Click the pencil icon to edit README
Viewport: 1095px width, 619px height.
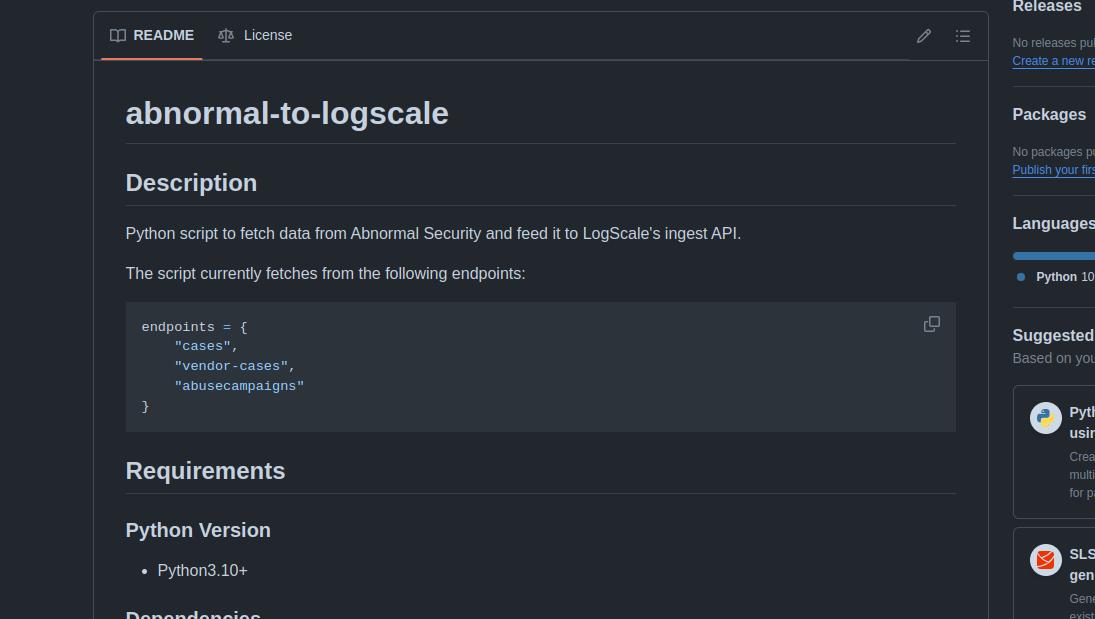[924, 36]
